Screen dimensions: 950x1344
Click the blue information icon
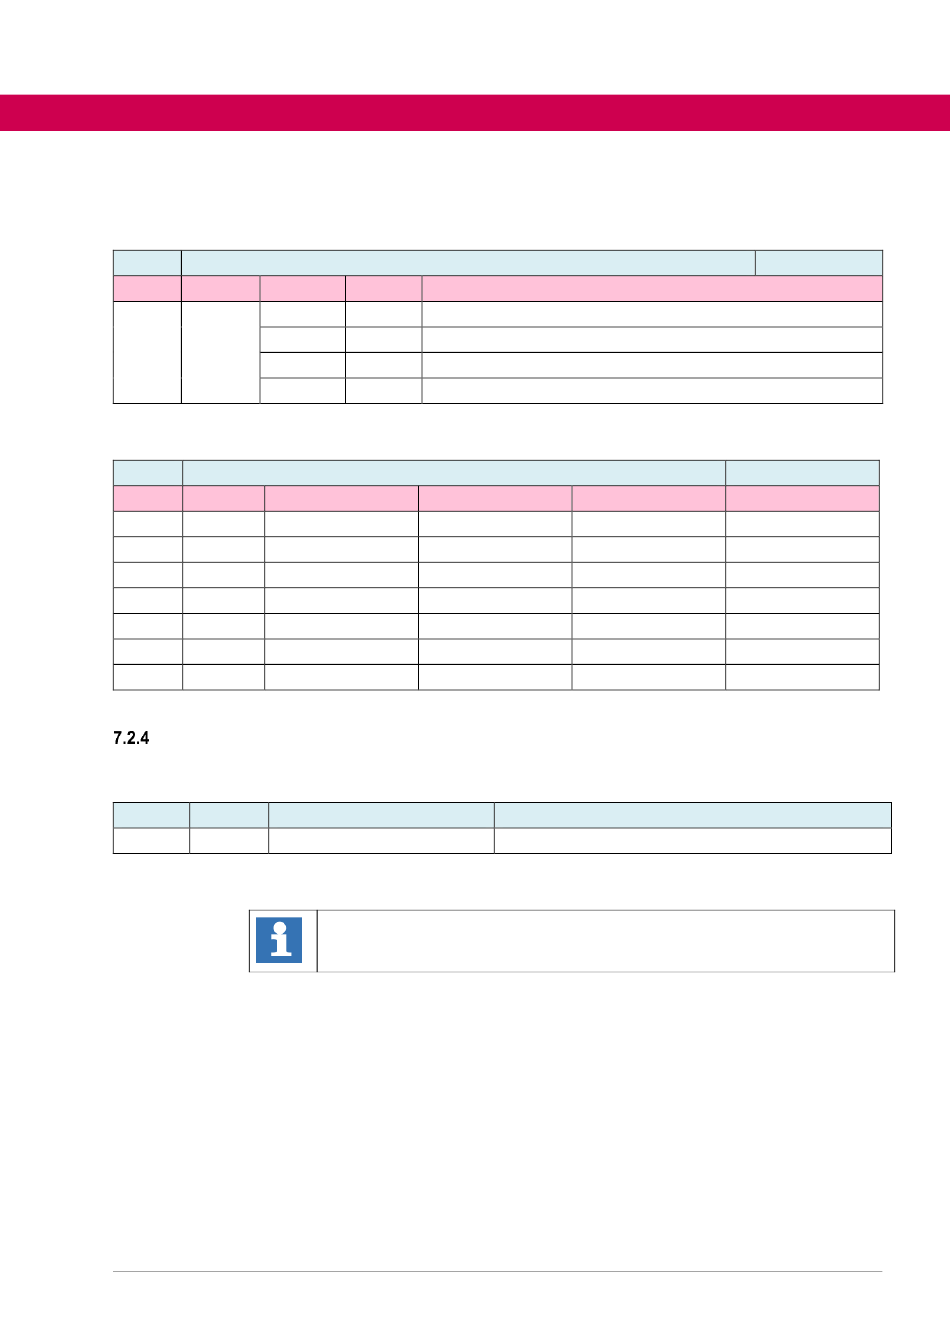pos(279,940)
